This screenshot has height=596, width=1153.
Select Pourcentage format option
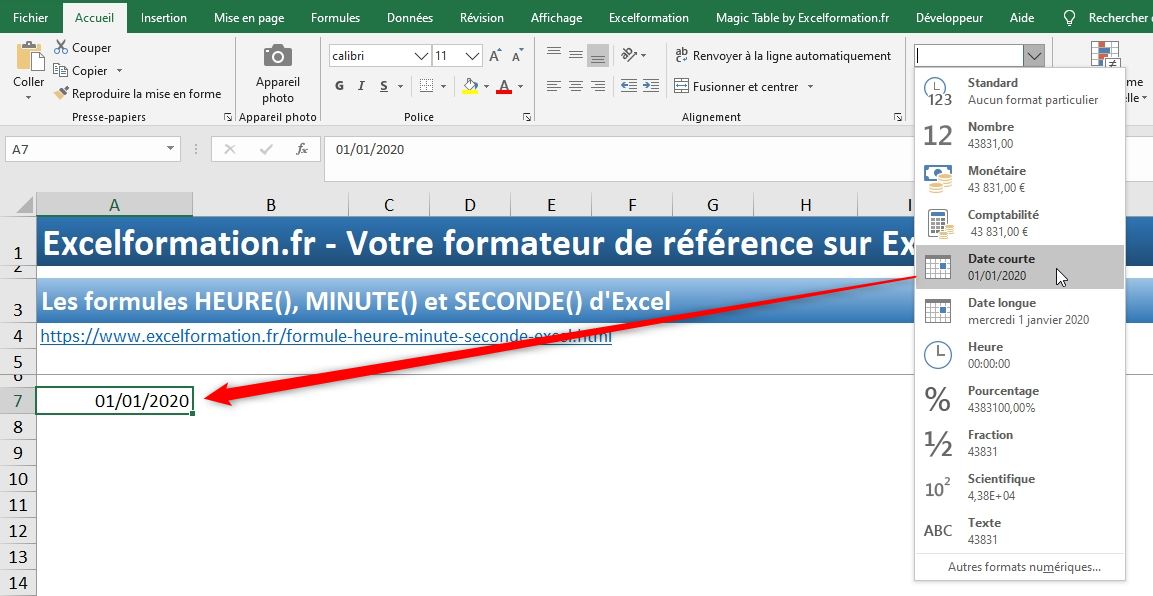pos(1019,399)
